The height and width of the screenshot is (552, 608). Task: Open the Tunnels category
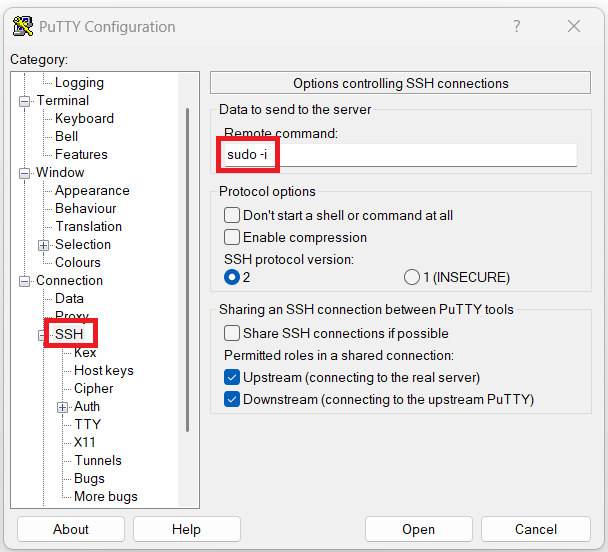(x=97, y=460)
